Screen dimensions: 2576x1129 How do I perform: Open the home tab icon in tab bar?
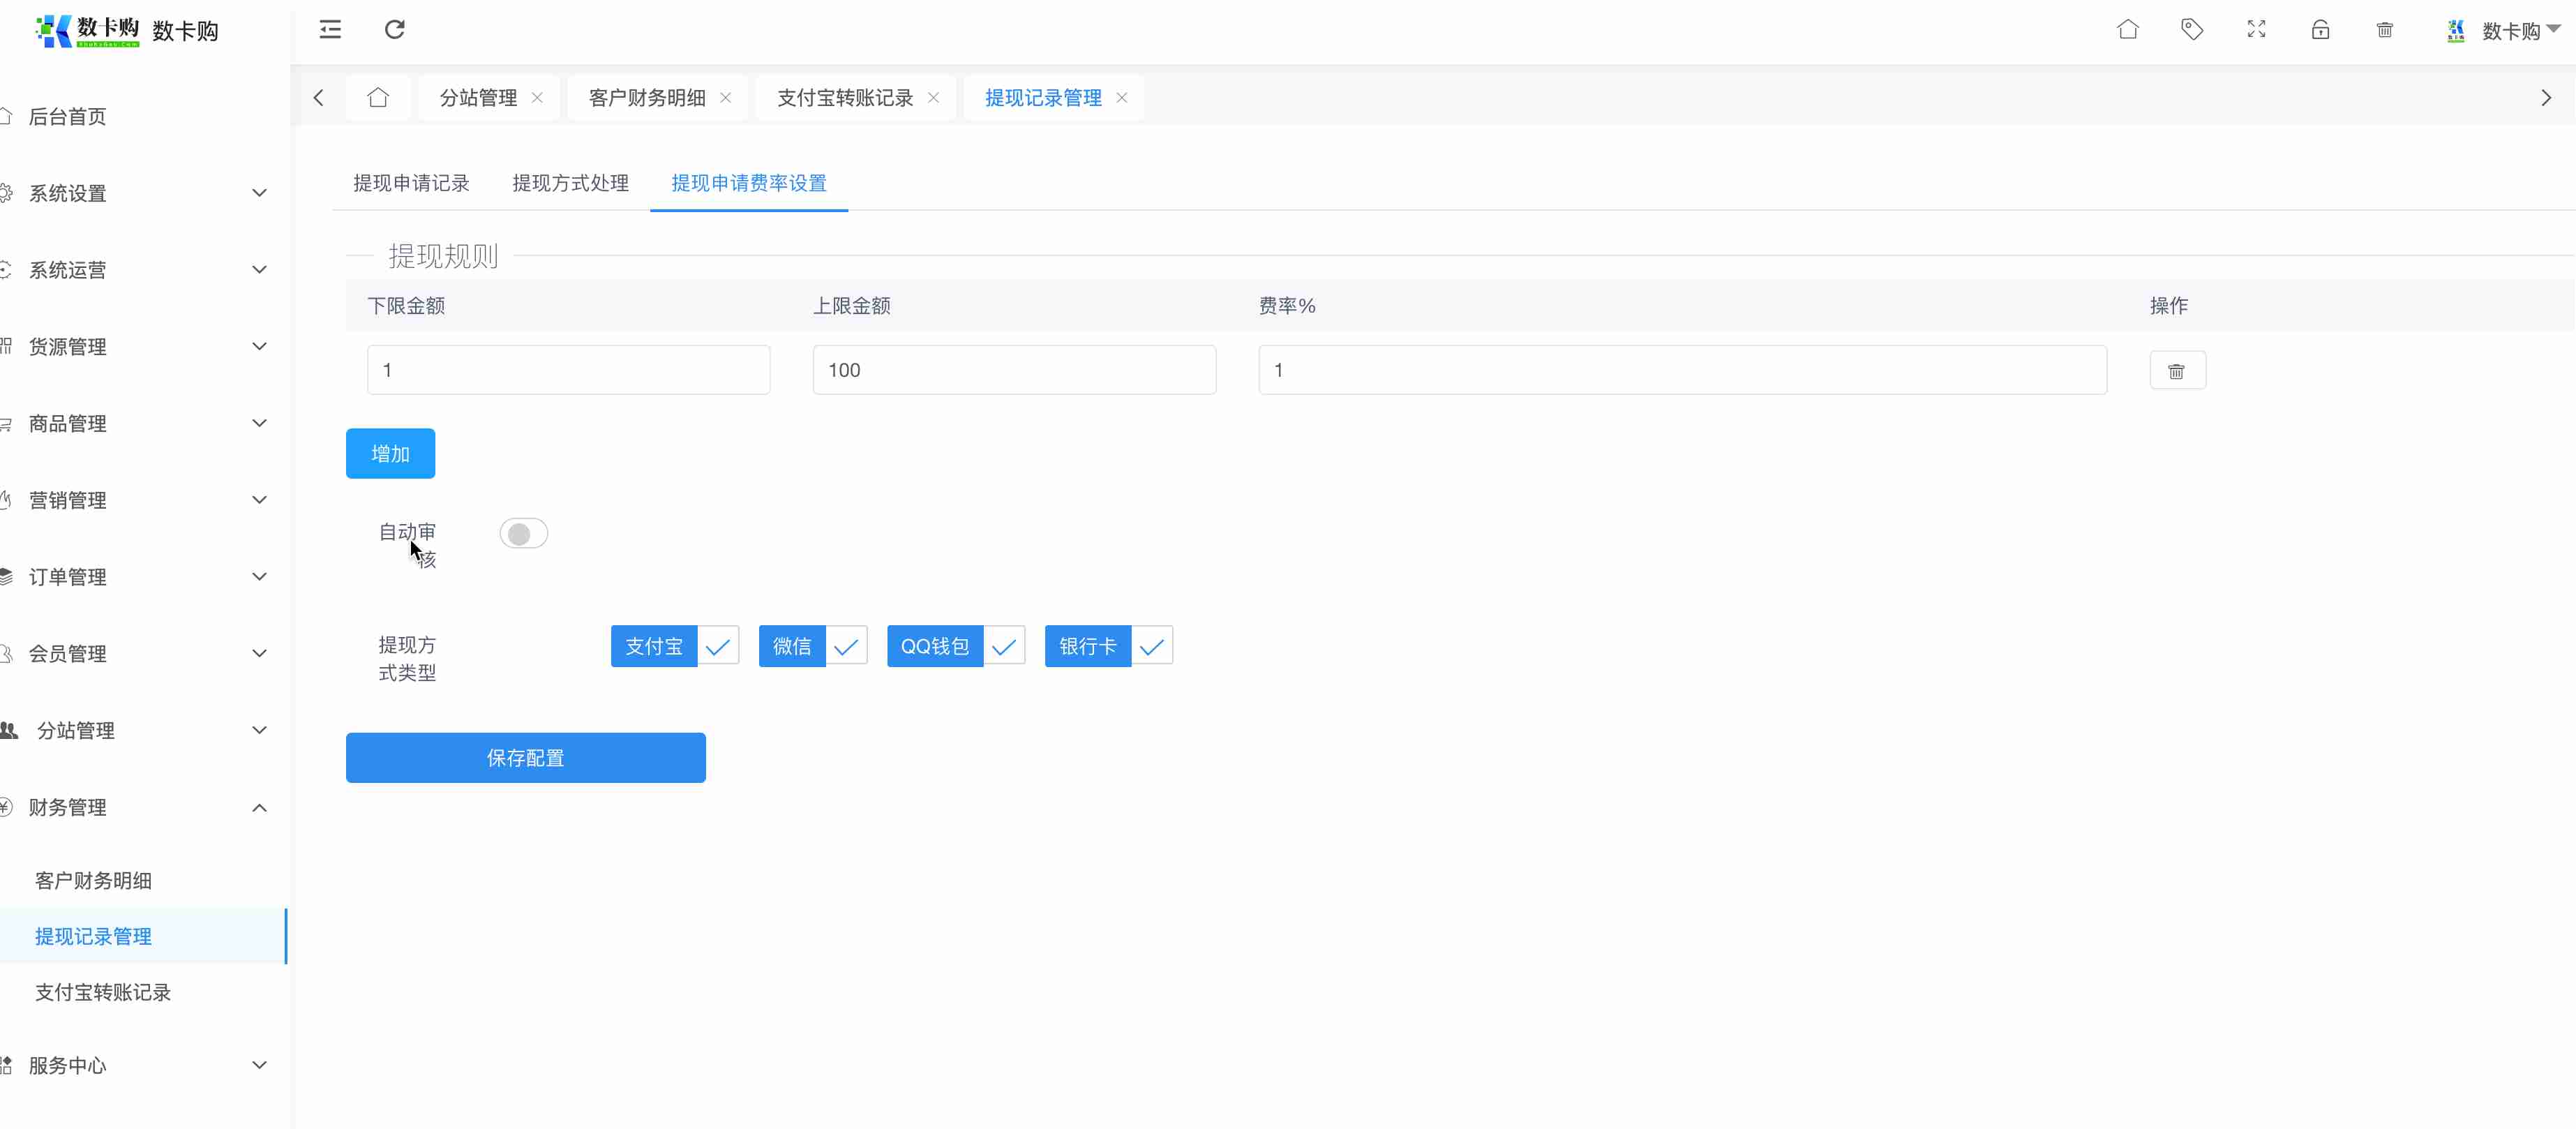pyautogui.click(x=378, y=97)
